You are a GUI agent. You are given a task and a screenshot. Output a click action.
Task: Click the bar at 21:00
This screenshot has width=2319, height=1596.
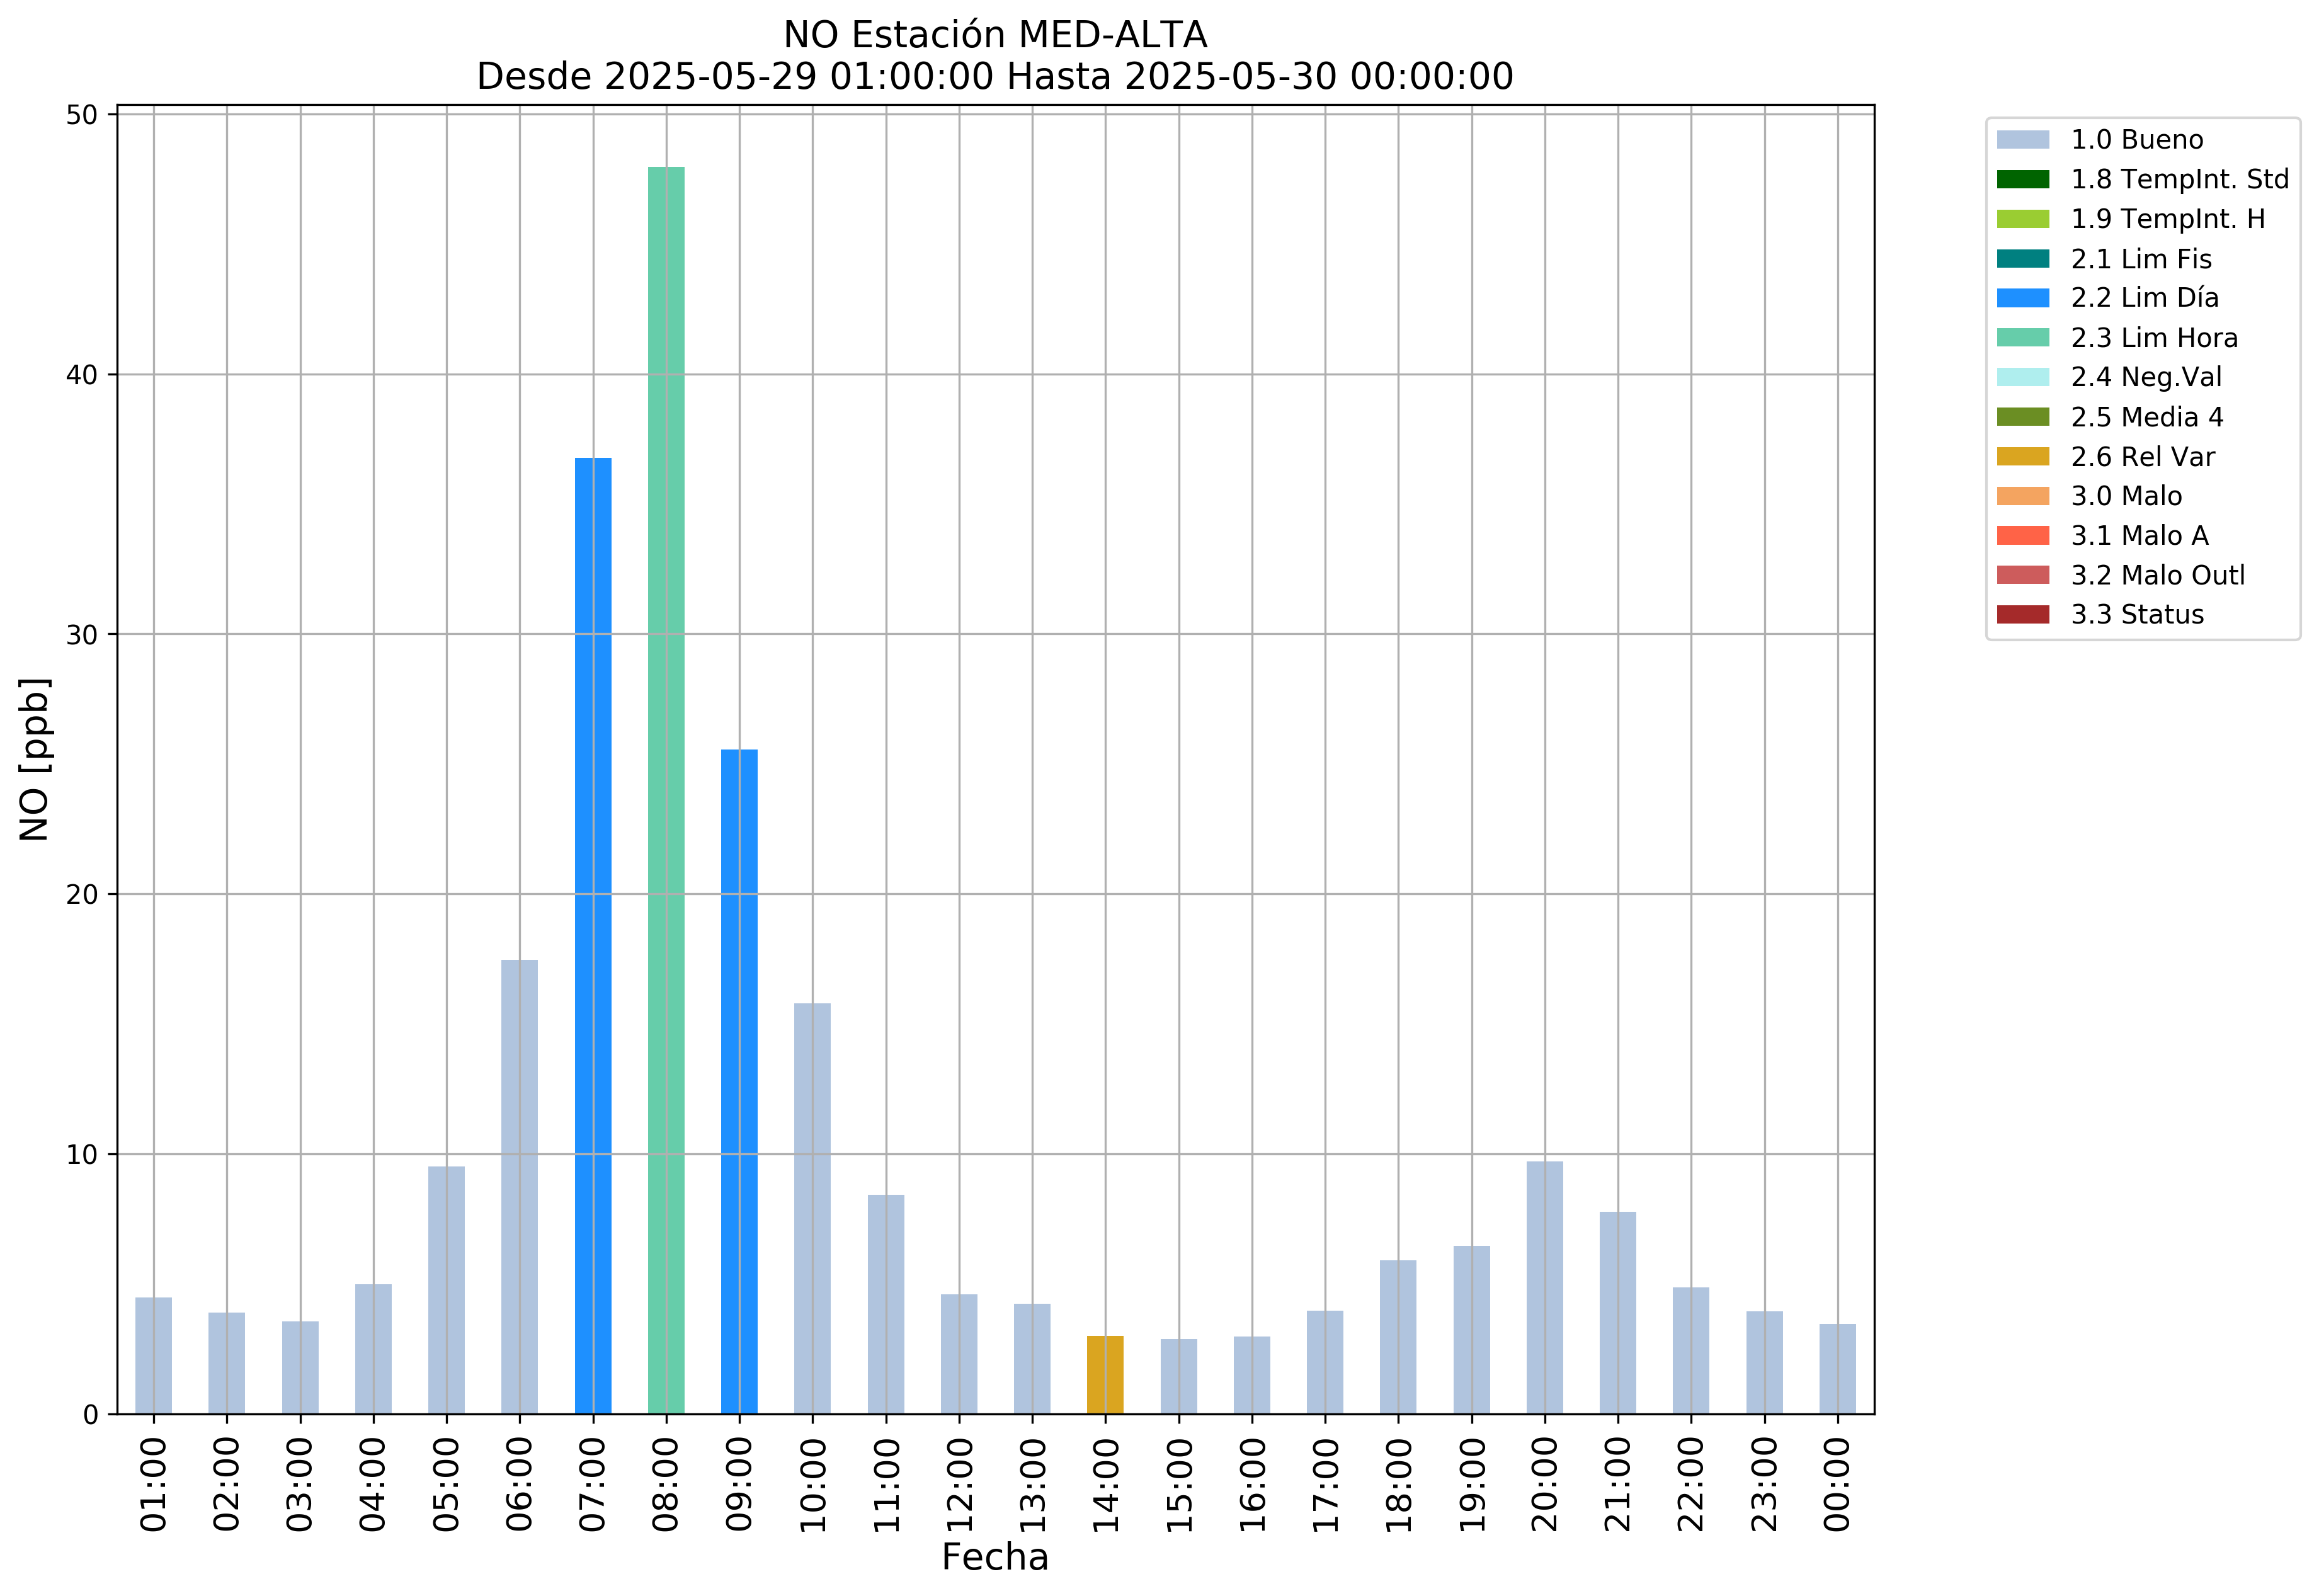coord(1618,1313)
